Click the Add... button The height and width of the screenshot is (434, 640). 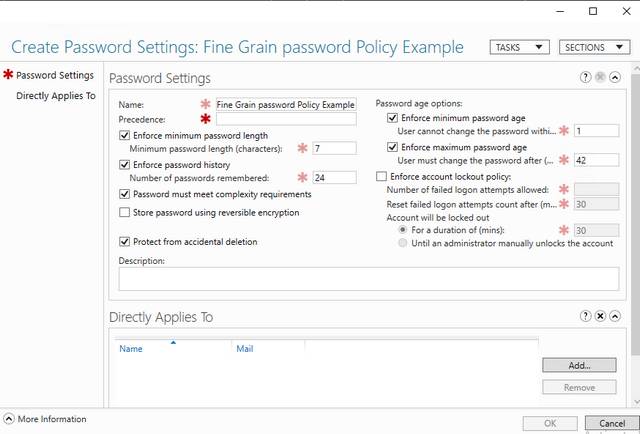coord(579,365)
